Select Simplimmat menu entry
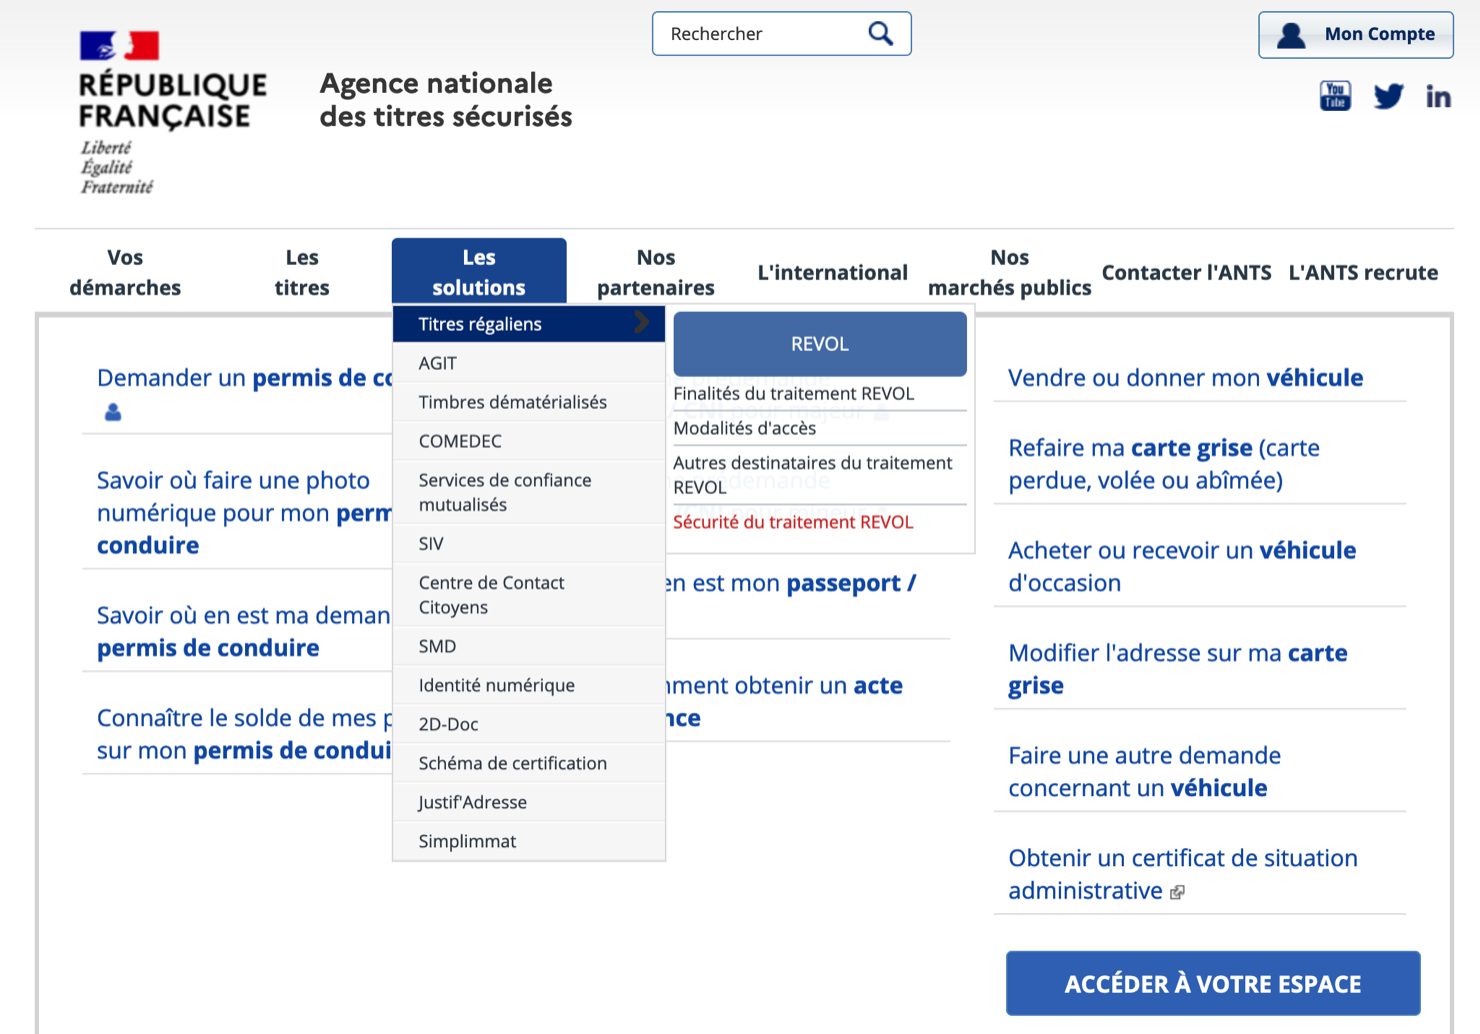Image resolution: width=1480 pixels, height=1034 pixels. [528, 841]
